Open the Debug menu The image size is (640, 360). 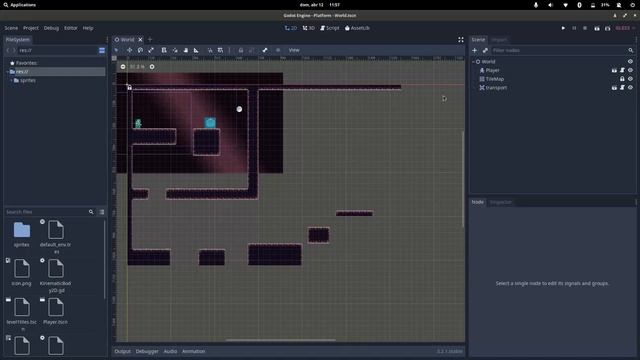pyautogui.click(x=51, y=28)
